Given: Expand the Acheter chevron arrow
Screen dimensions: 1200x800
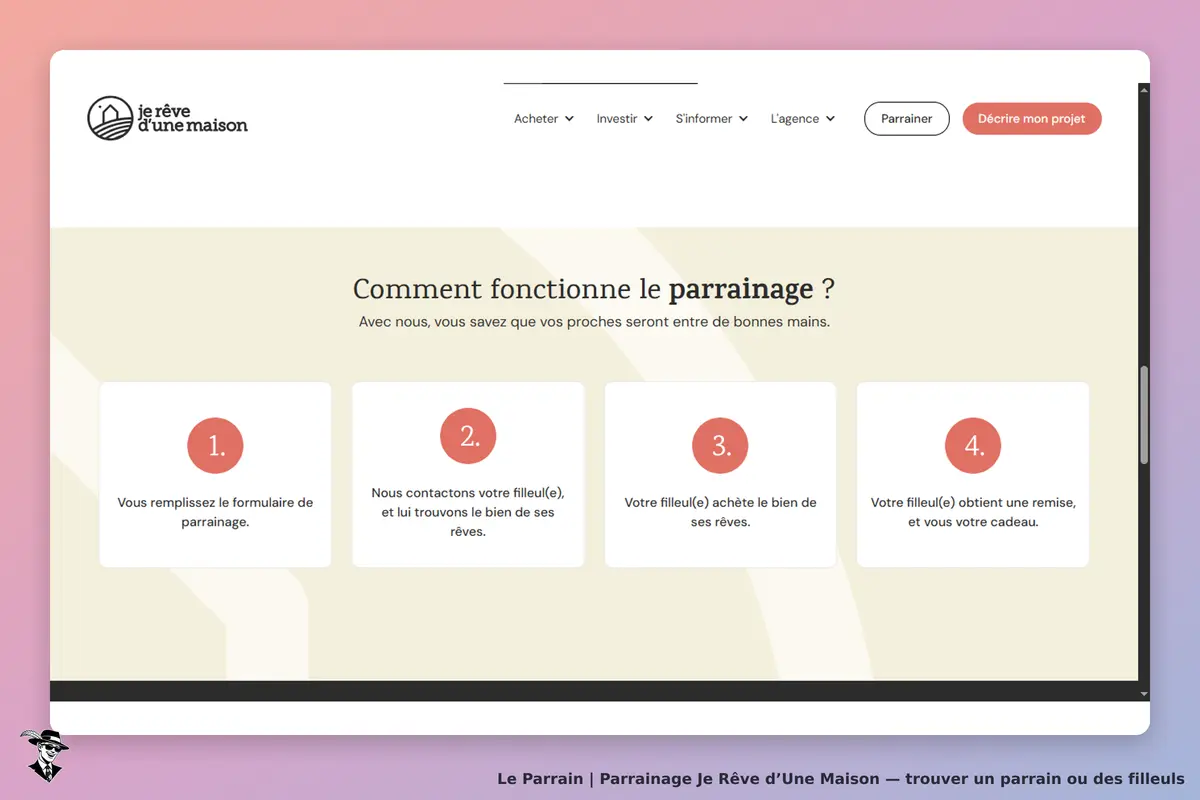Looking at the screenshot, I should pyautogui.click(x=569, y=118).
